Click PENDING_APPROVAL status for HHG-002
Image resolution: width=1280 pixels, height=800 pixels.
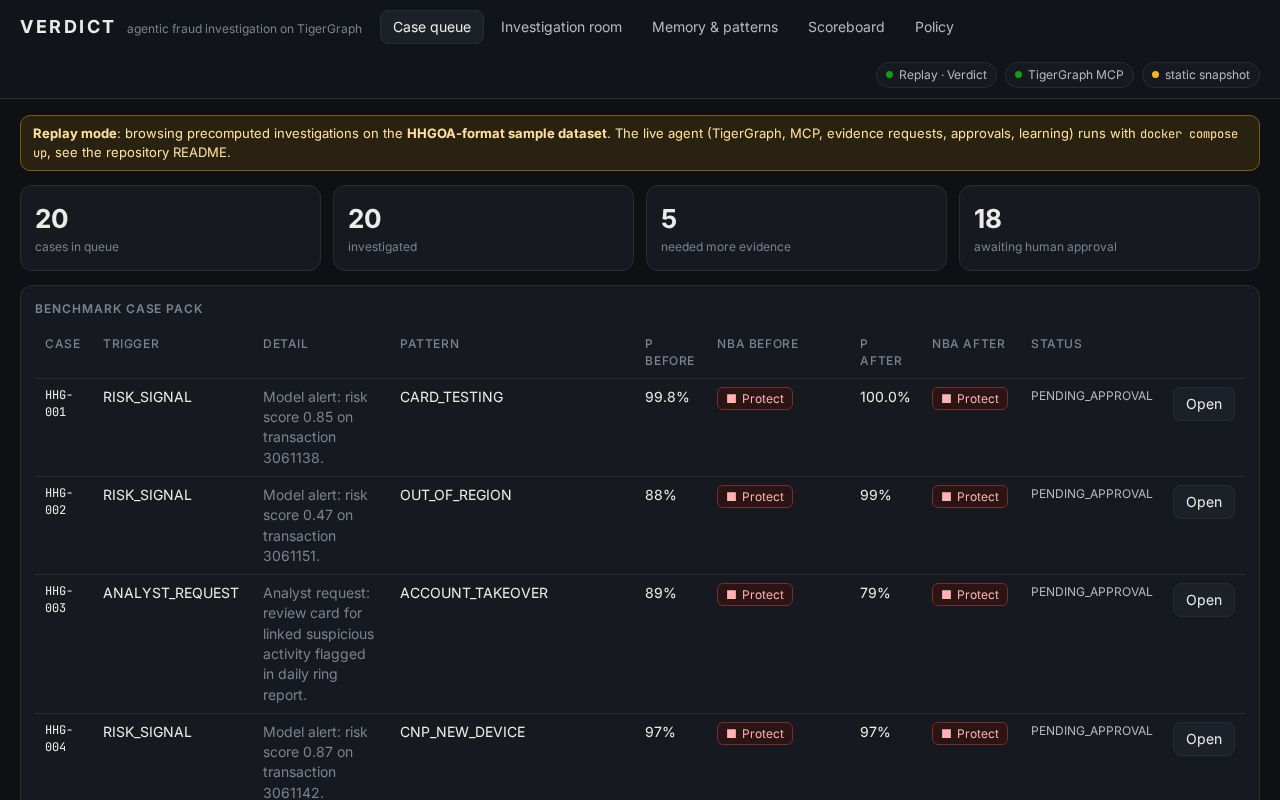tap(1092, 494)
